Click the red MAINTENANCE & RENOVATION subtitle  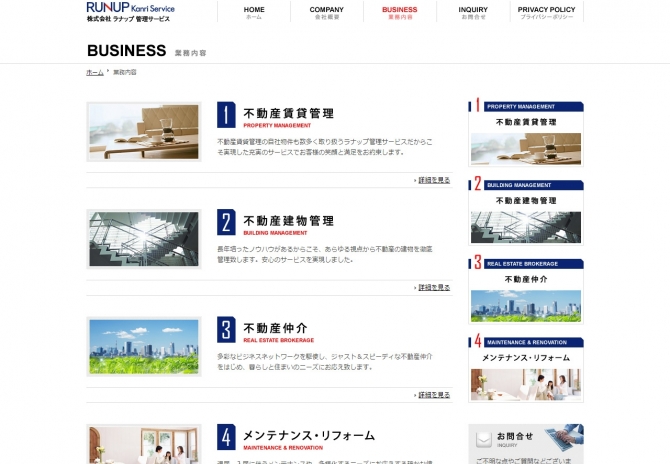tap(283, 448)
